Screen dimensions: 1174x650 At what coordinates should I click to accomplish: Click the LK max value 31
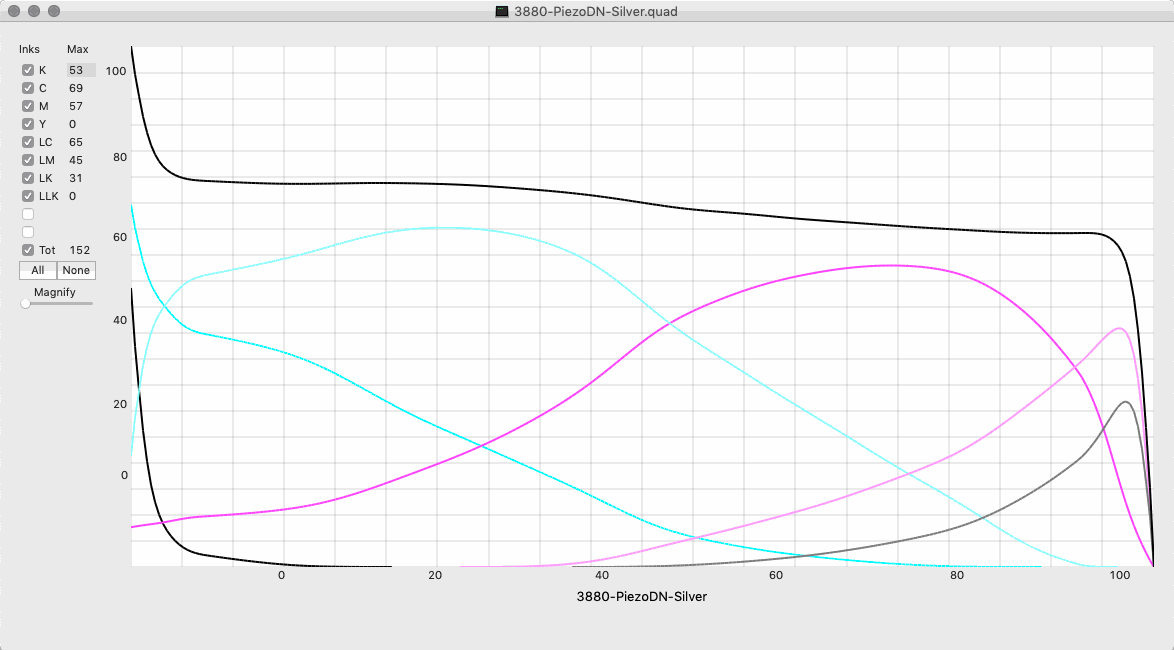[x=76, y=177]
